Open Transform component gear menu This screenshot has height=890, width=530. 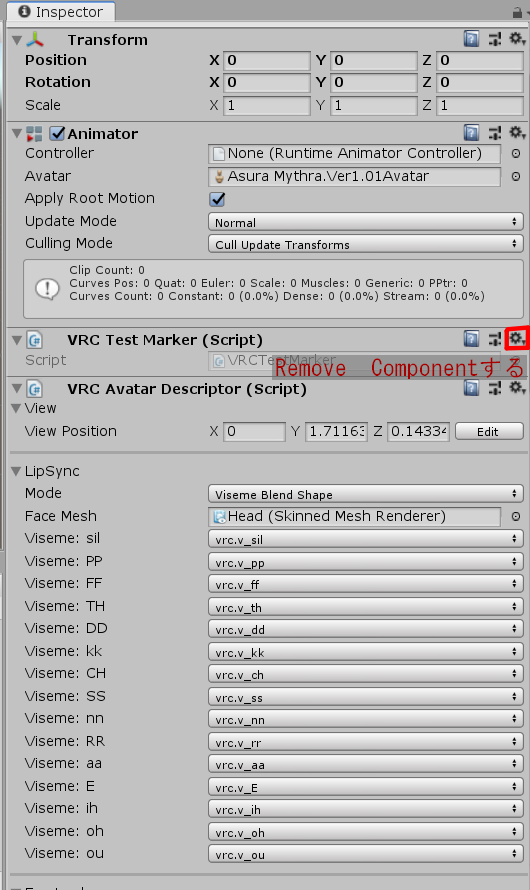tap(517, 39)
